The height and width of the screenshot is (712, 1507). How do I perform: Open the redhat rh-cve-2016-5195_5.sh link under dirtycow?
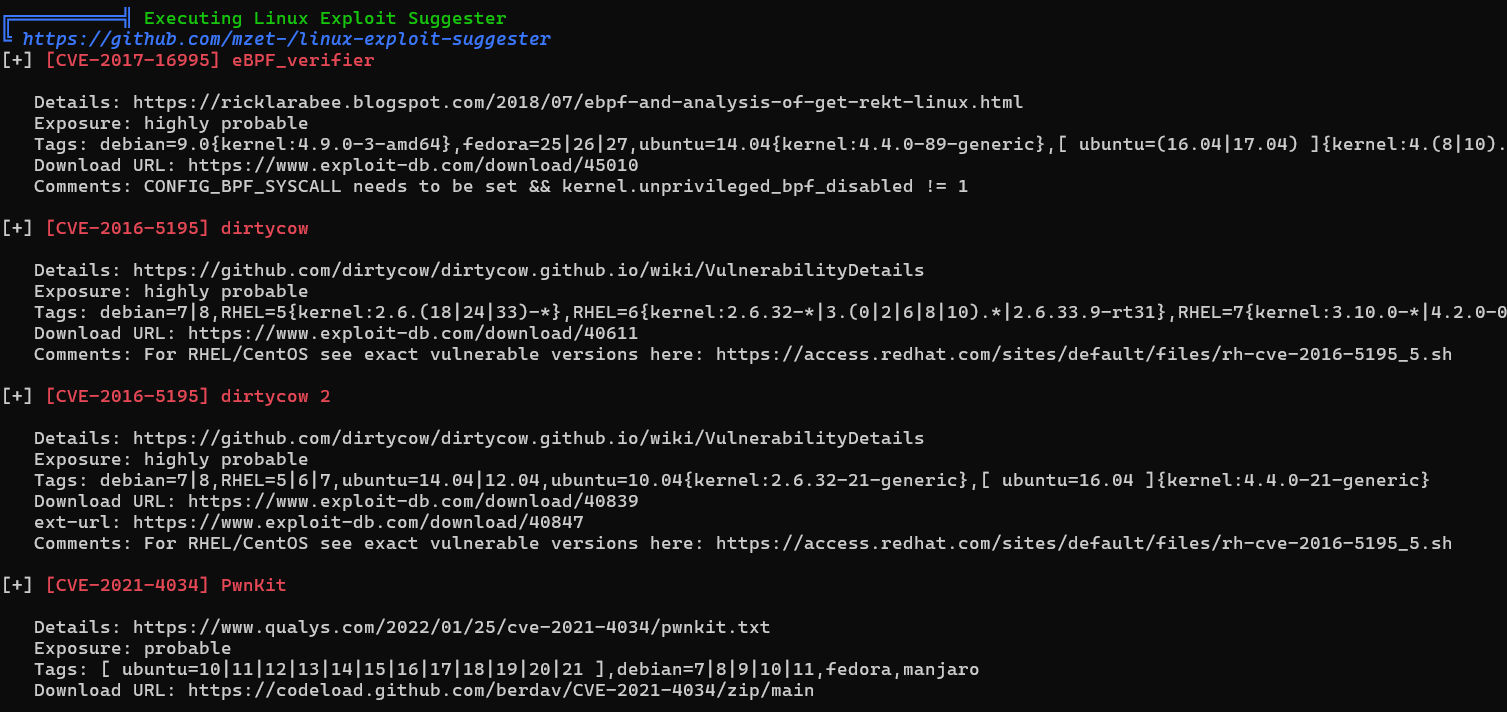point(1084,354)
